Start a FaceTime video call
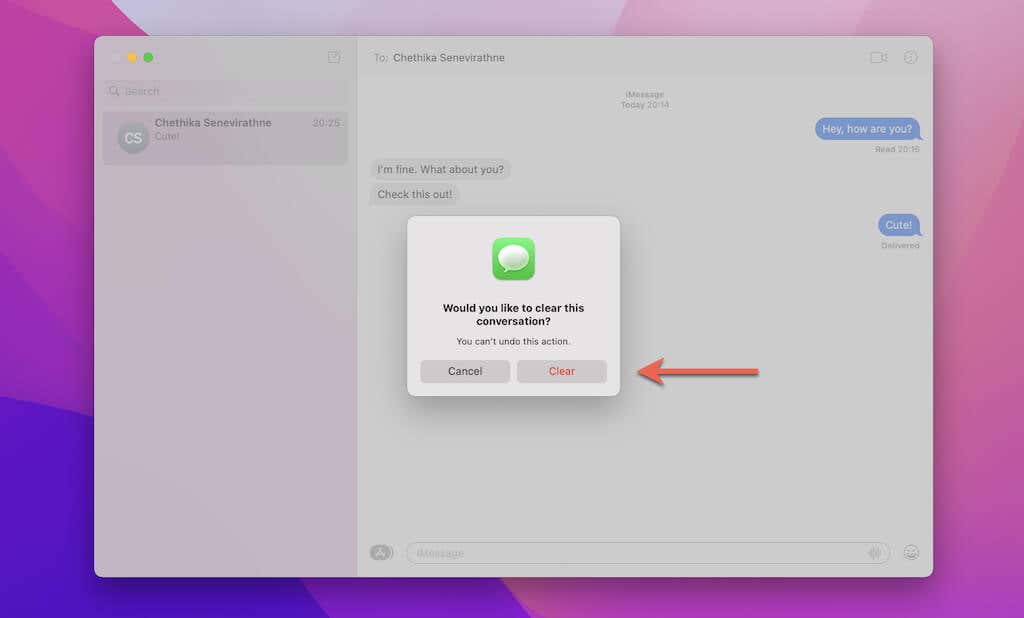Screen dimensions: 1024x618 click(x=878, y=57)
